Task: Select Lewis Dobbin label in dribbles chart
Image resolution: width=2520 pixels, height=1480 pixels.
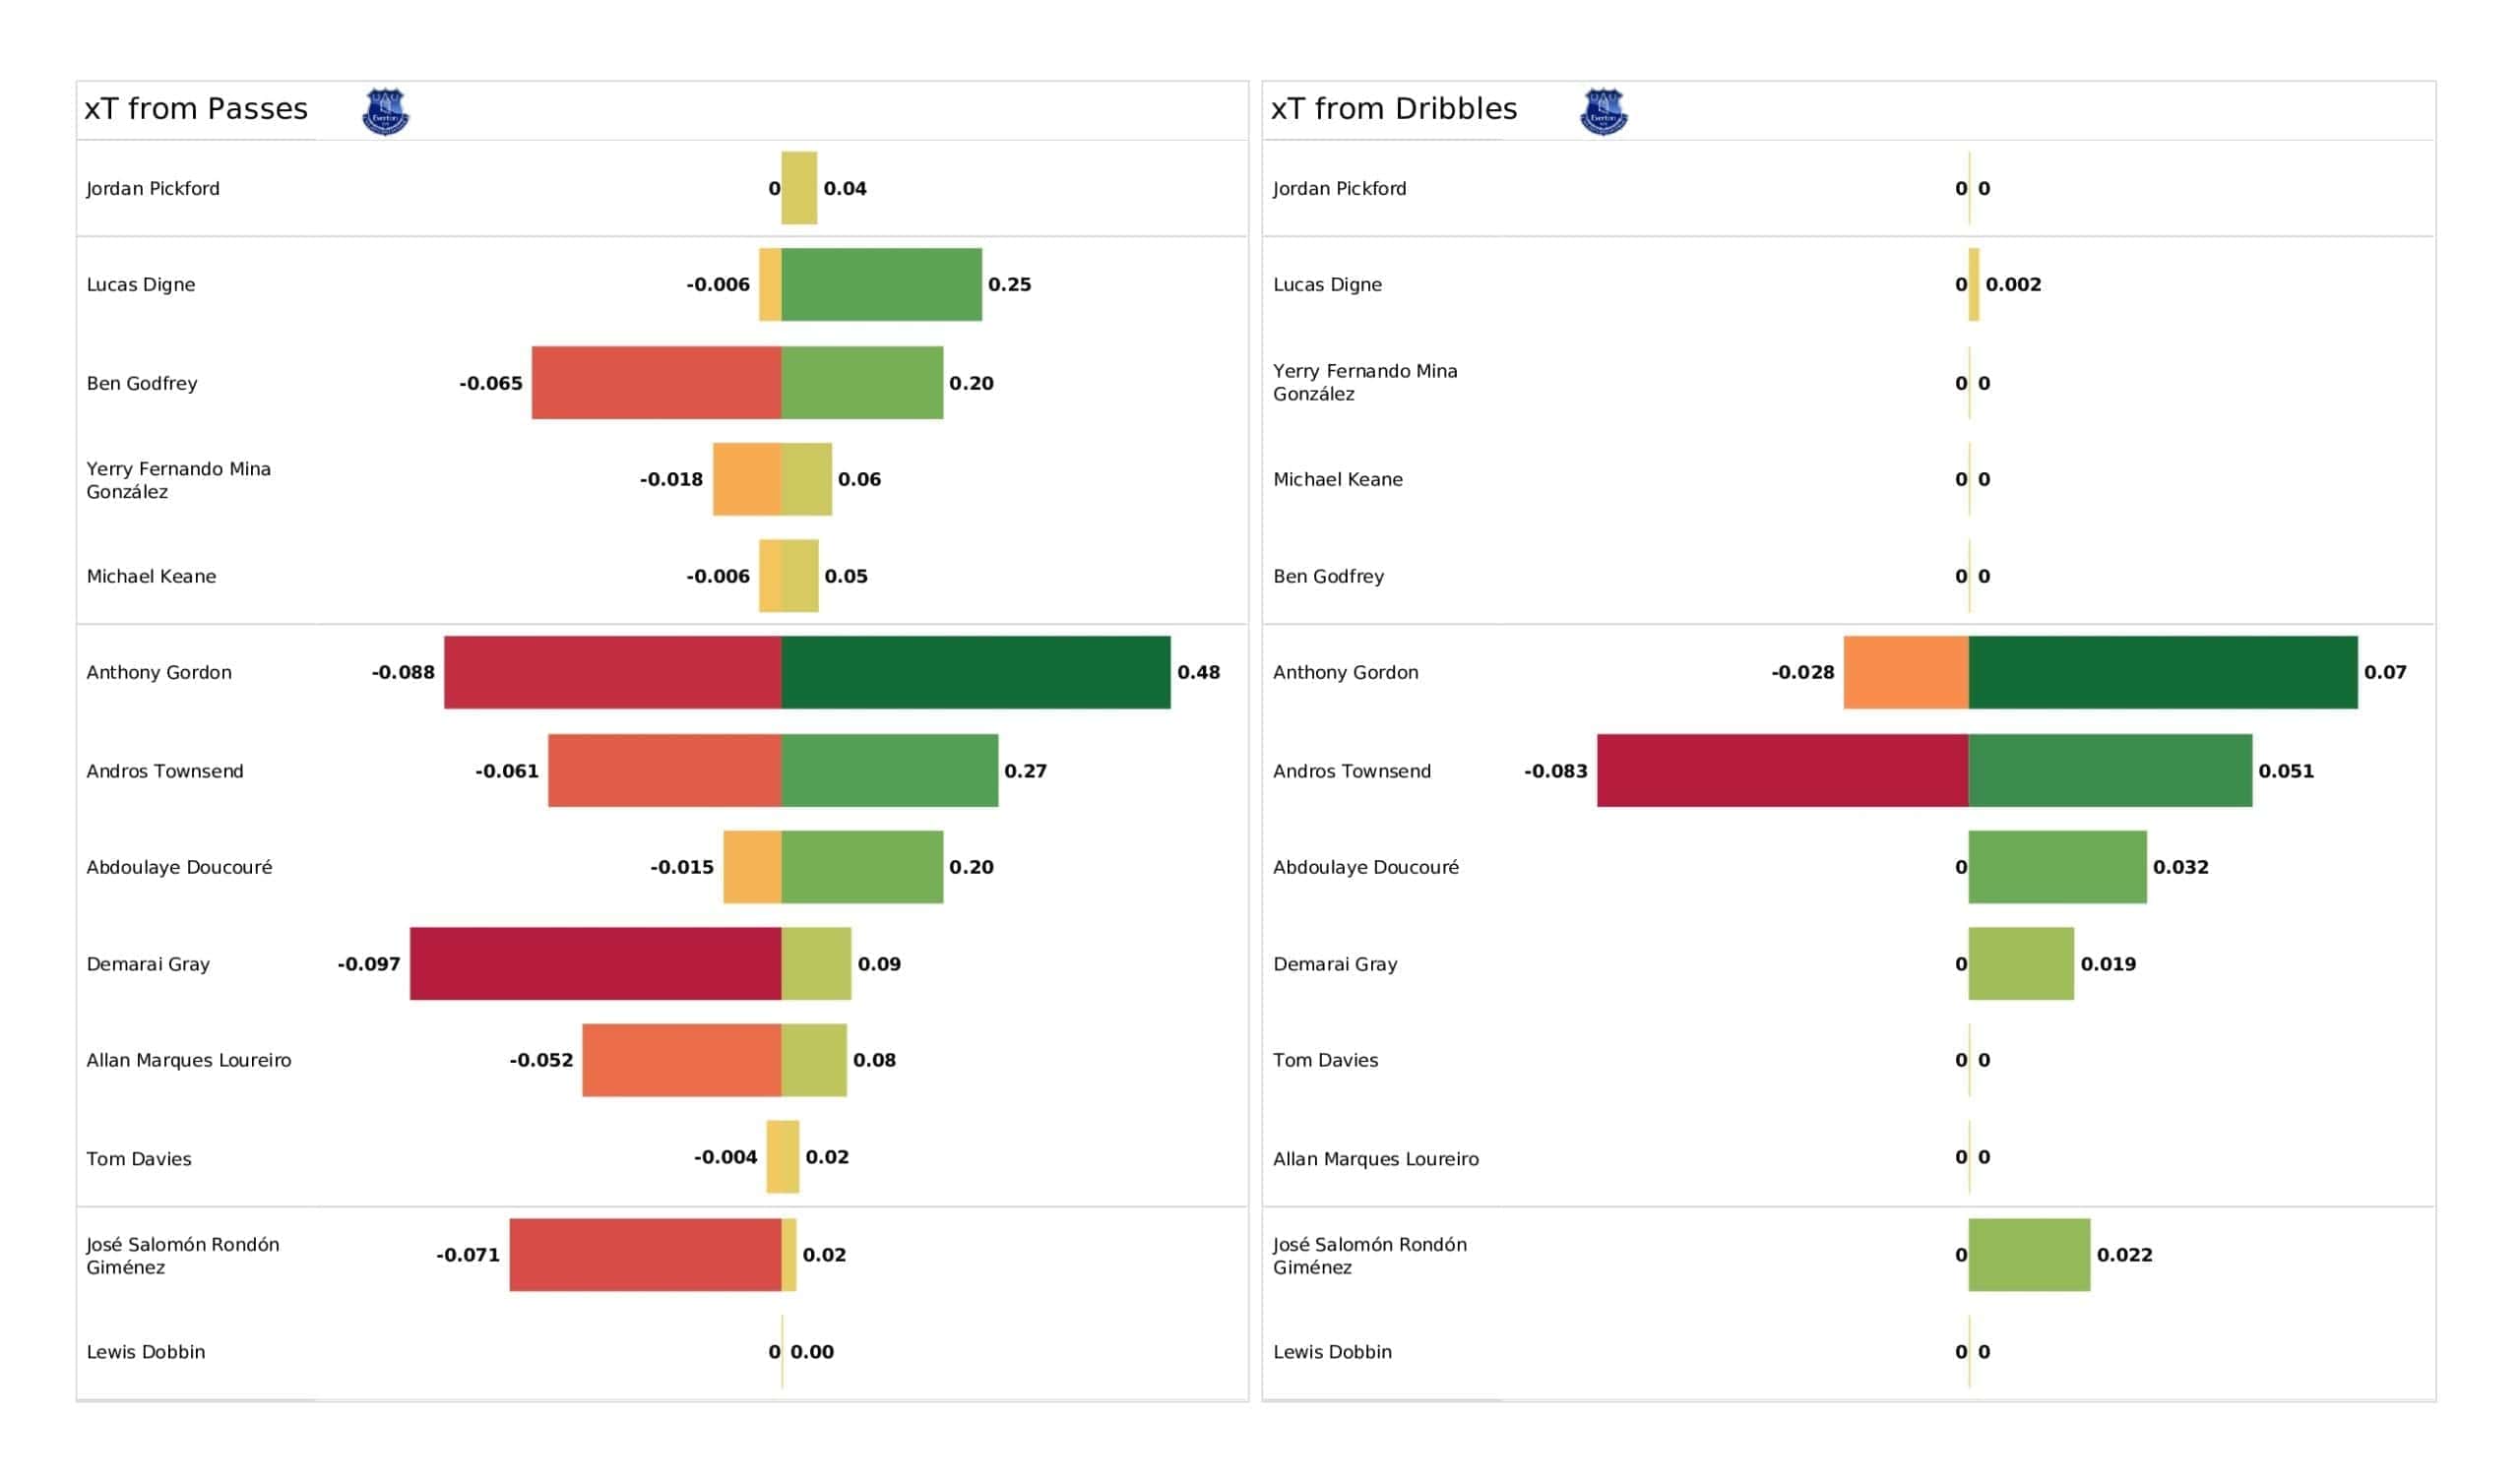Action: coord(1332,1351)
